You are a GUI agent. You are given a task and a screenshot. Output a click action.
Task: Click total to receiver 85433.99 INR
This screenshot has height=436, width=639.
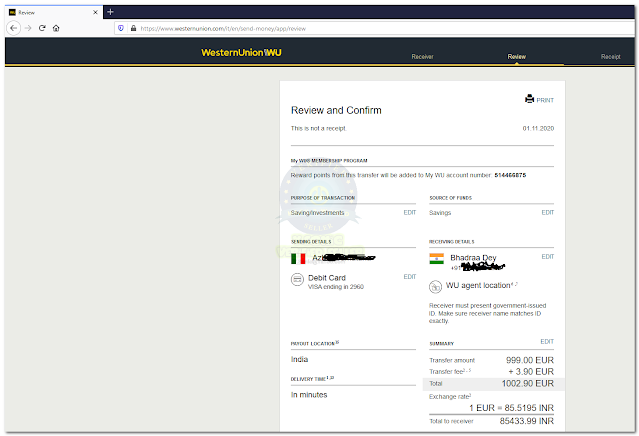tap(527, 421)
